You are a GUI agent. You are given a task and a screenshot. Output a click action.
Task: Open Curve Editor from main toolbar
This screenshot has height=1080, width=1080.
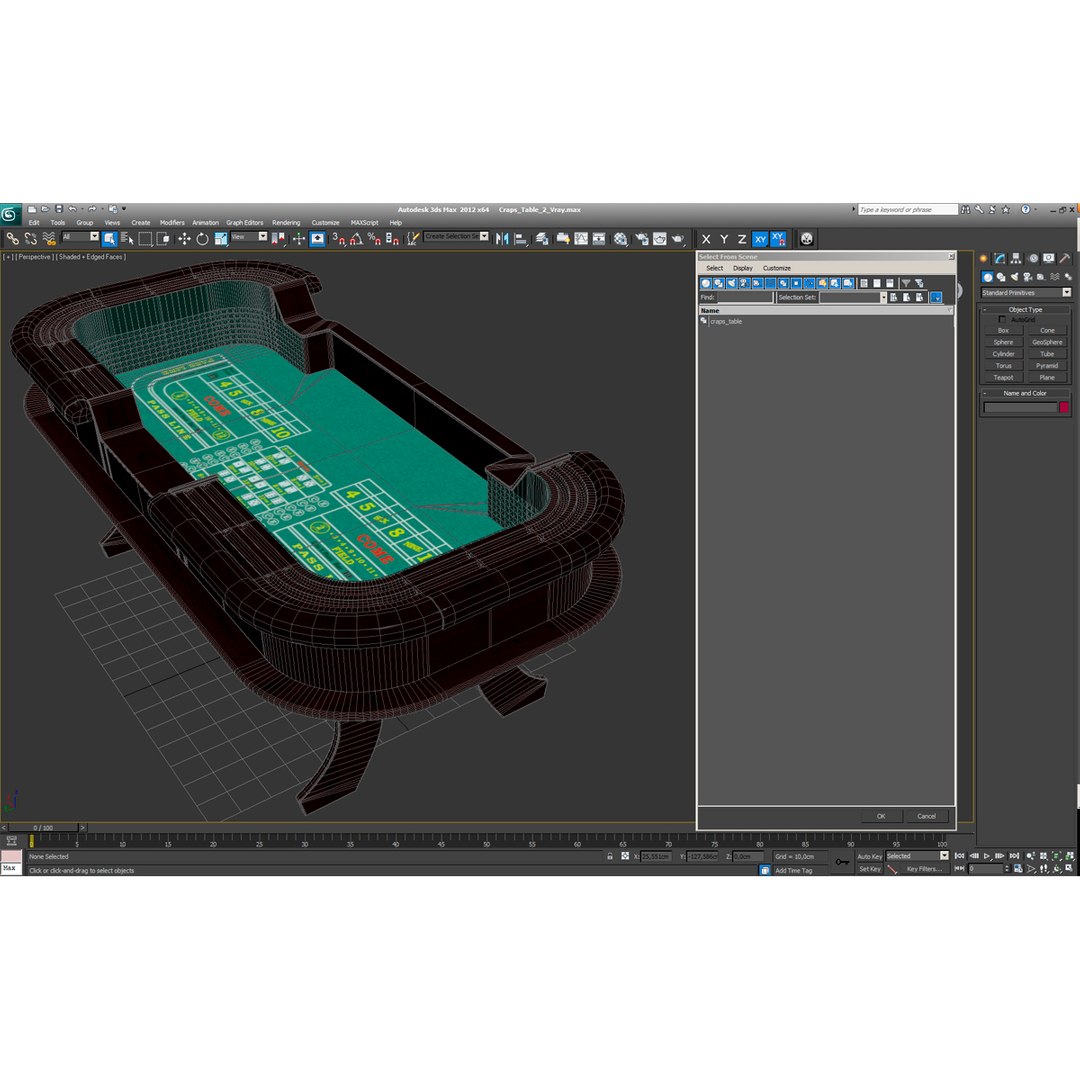pyautogui.click(x=581, y=239)
